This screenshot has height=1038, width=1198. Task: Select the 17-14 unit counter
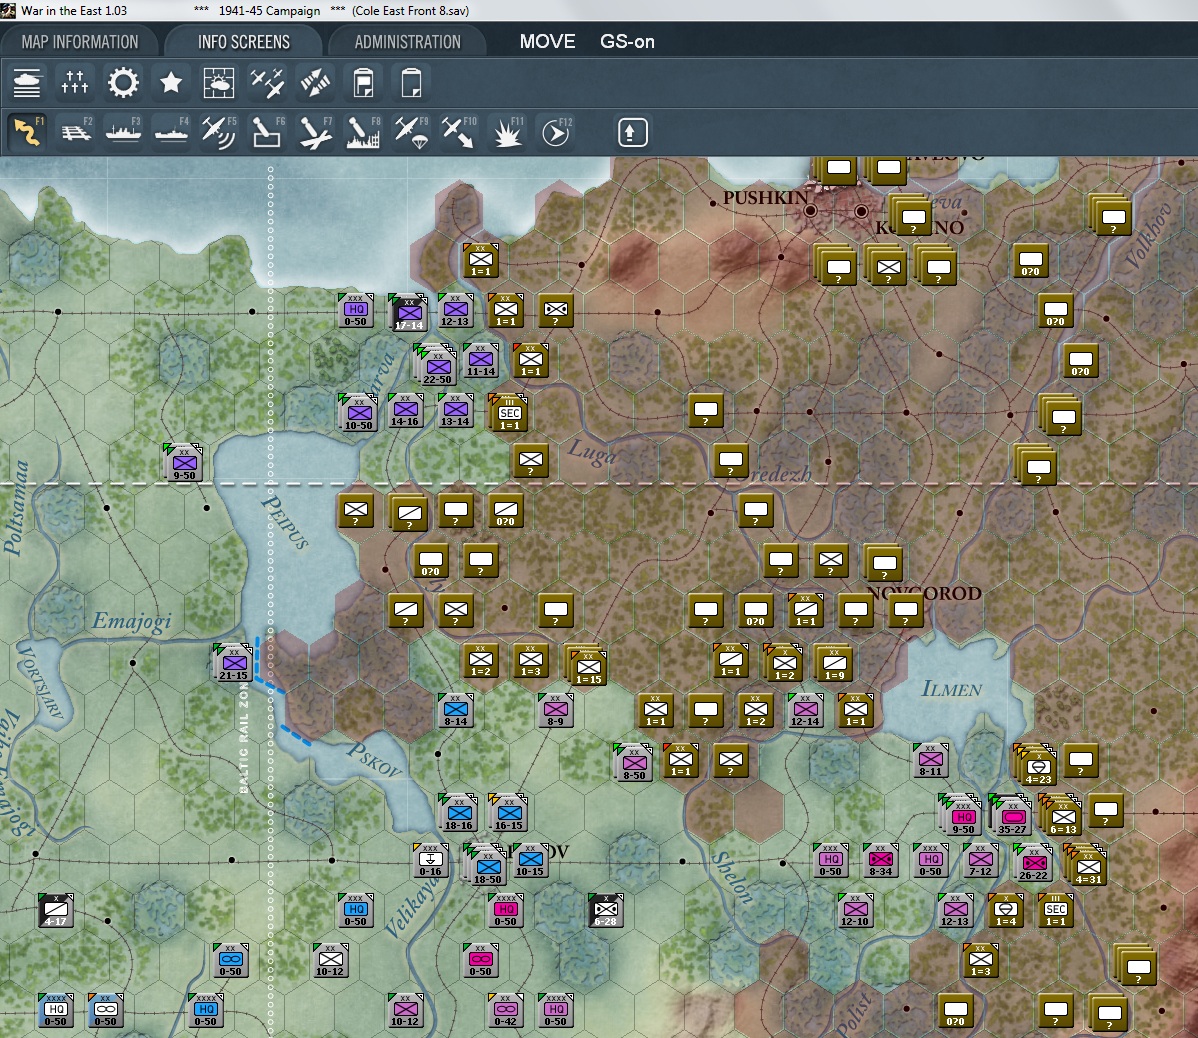(x=408, y=312)
